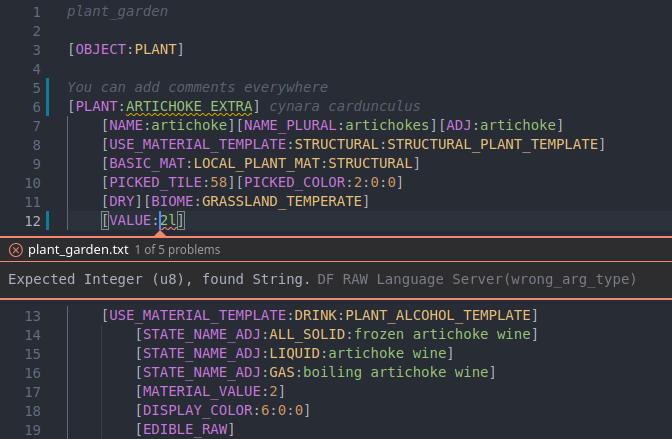Click the red error icon beside plant_garden.txt
672x439 pixels.
point(16,250)
